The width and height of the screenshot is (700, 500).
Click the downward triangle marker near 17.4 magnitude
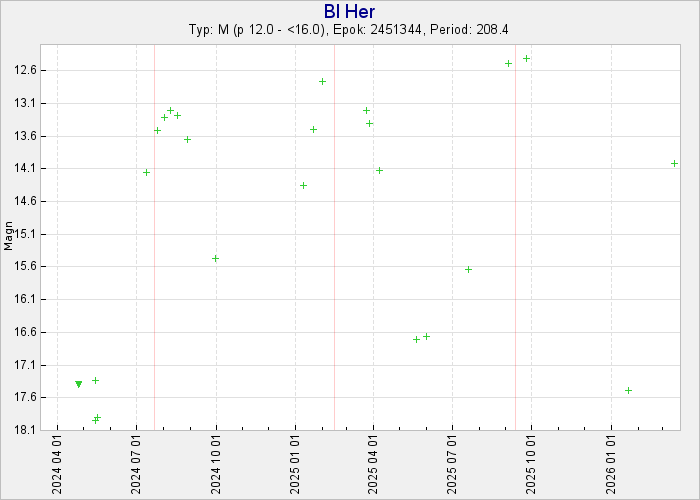click(79, 384)
